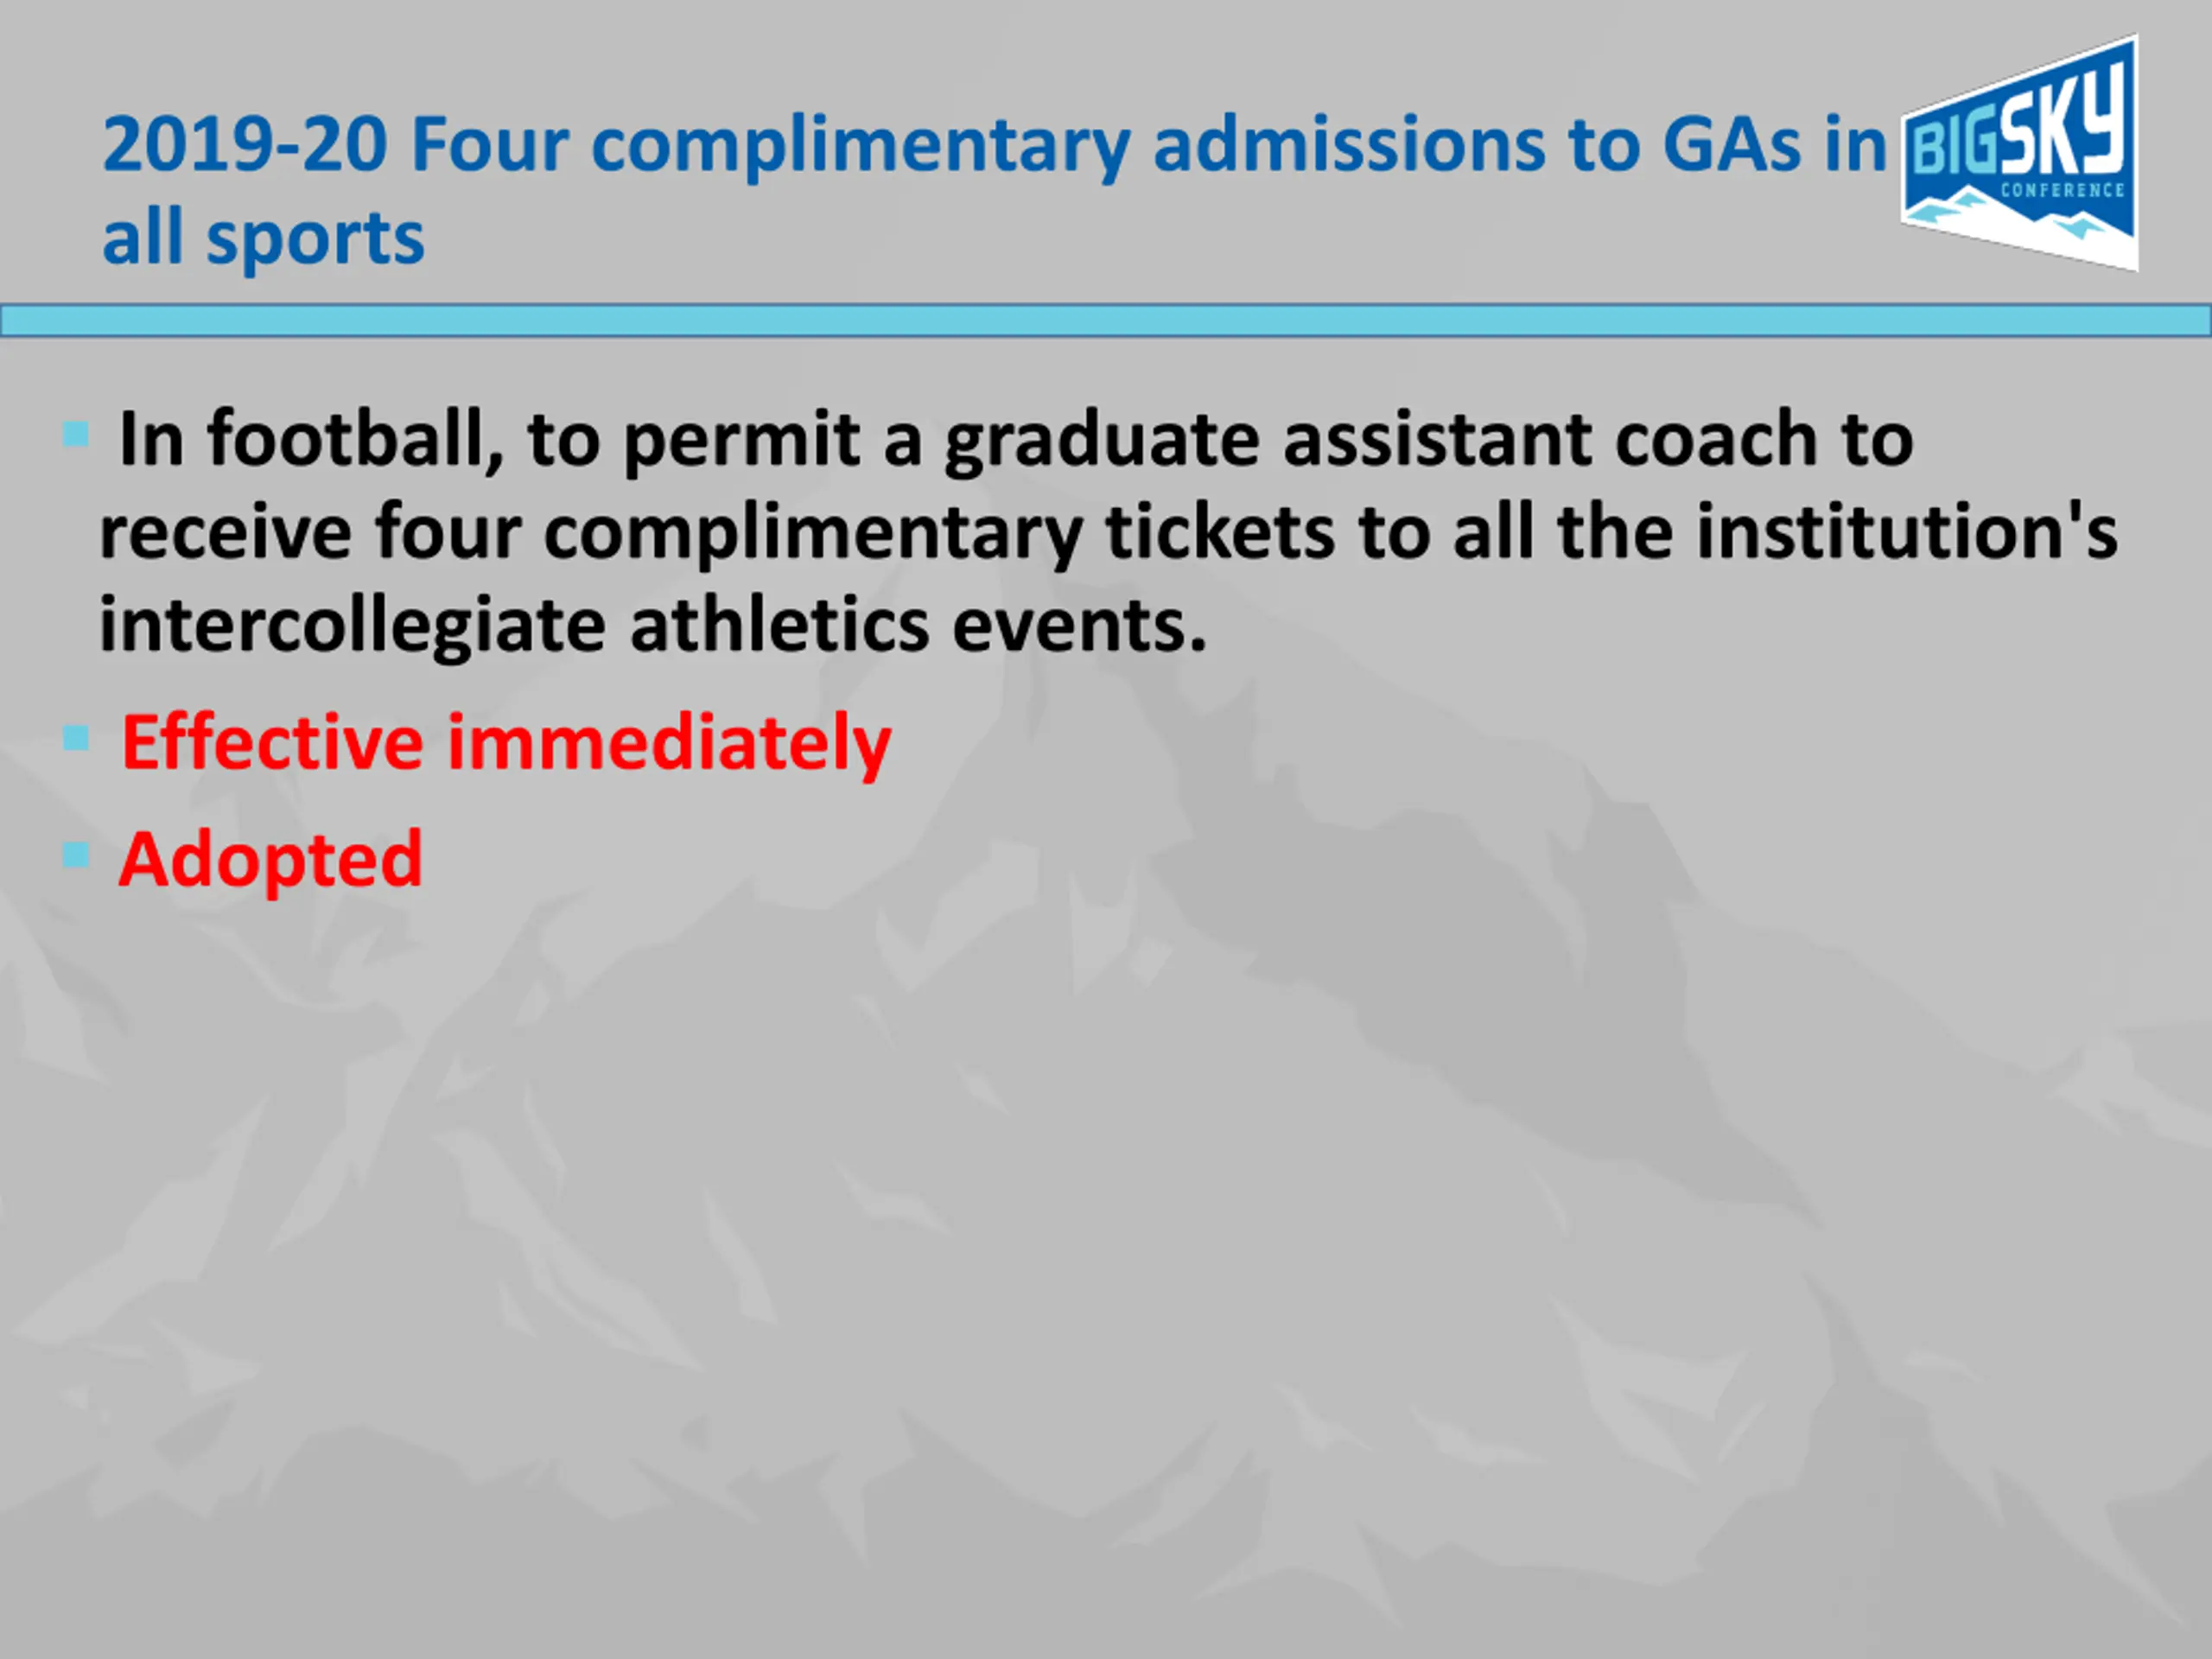Click the bullet marker before 'In football'
This screenshot has width=2212, height=1659.
pos(76,434)
